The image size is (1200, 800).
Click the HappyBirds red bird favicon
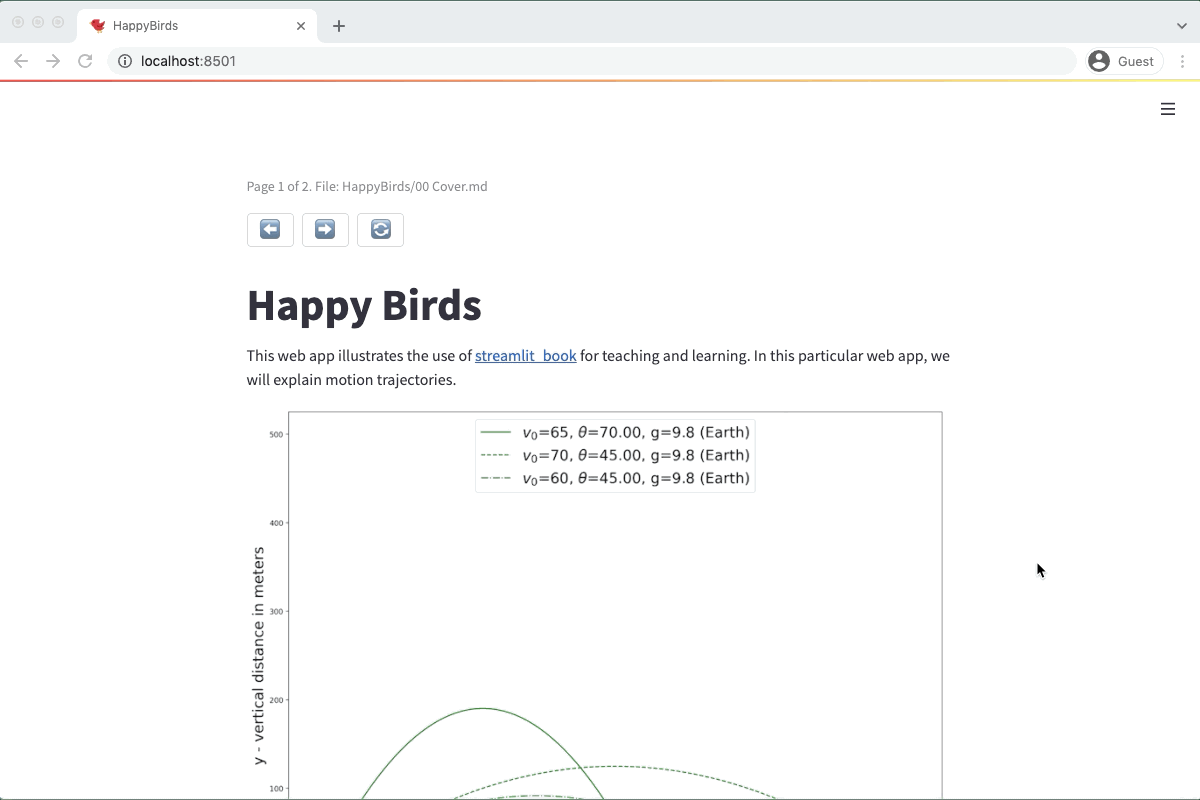98,26
